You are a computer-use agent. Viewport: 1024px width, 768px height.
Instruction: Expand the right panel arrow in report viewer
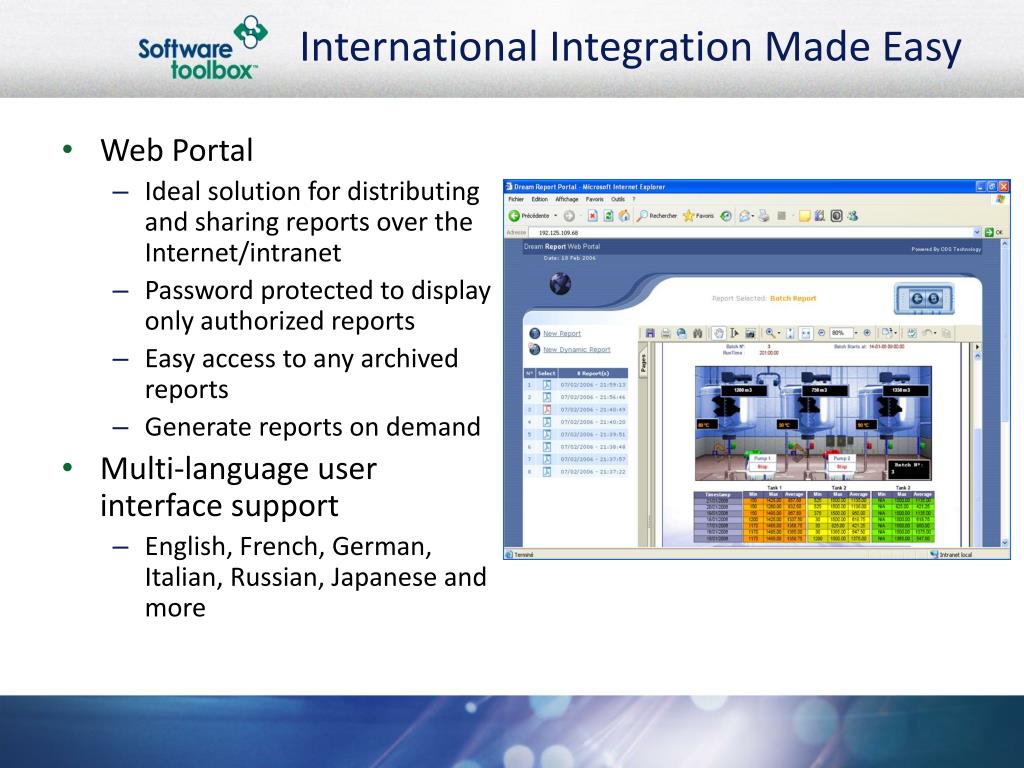tap(977, 347)
